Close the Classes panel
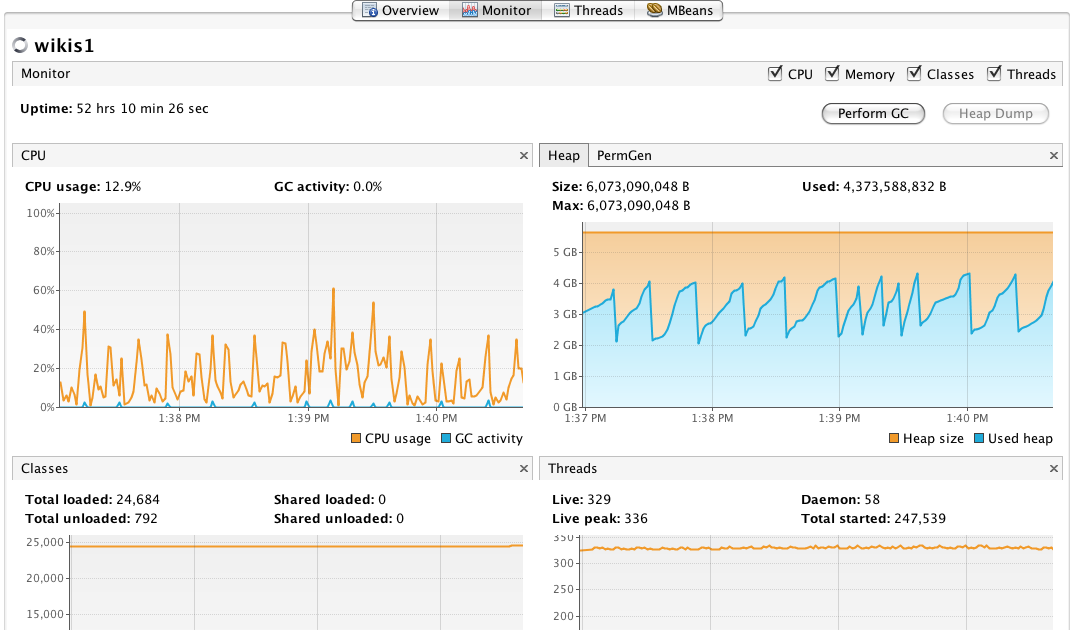Screen dimensions: 1076x630 click(x=523, y=468)
